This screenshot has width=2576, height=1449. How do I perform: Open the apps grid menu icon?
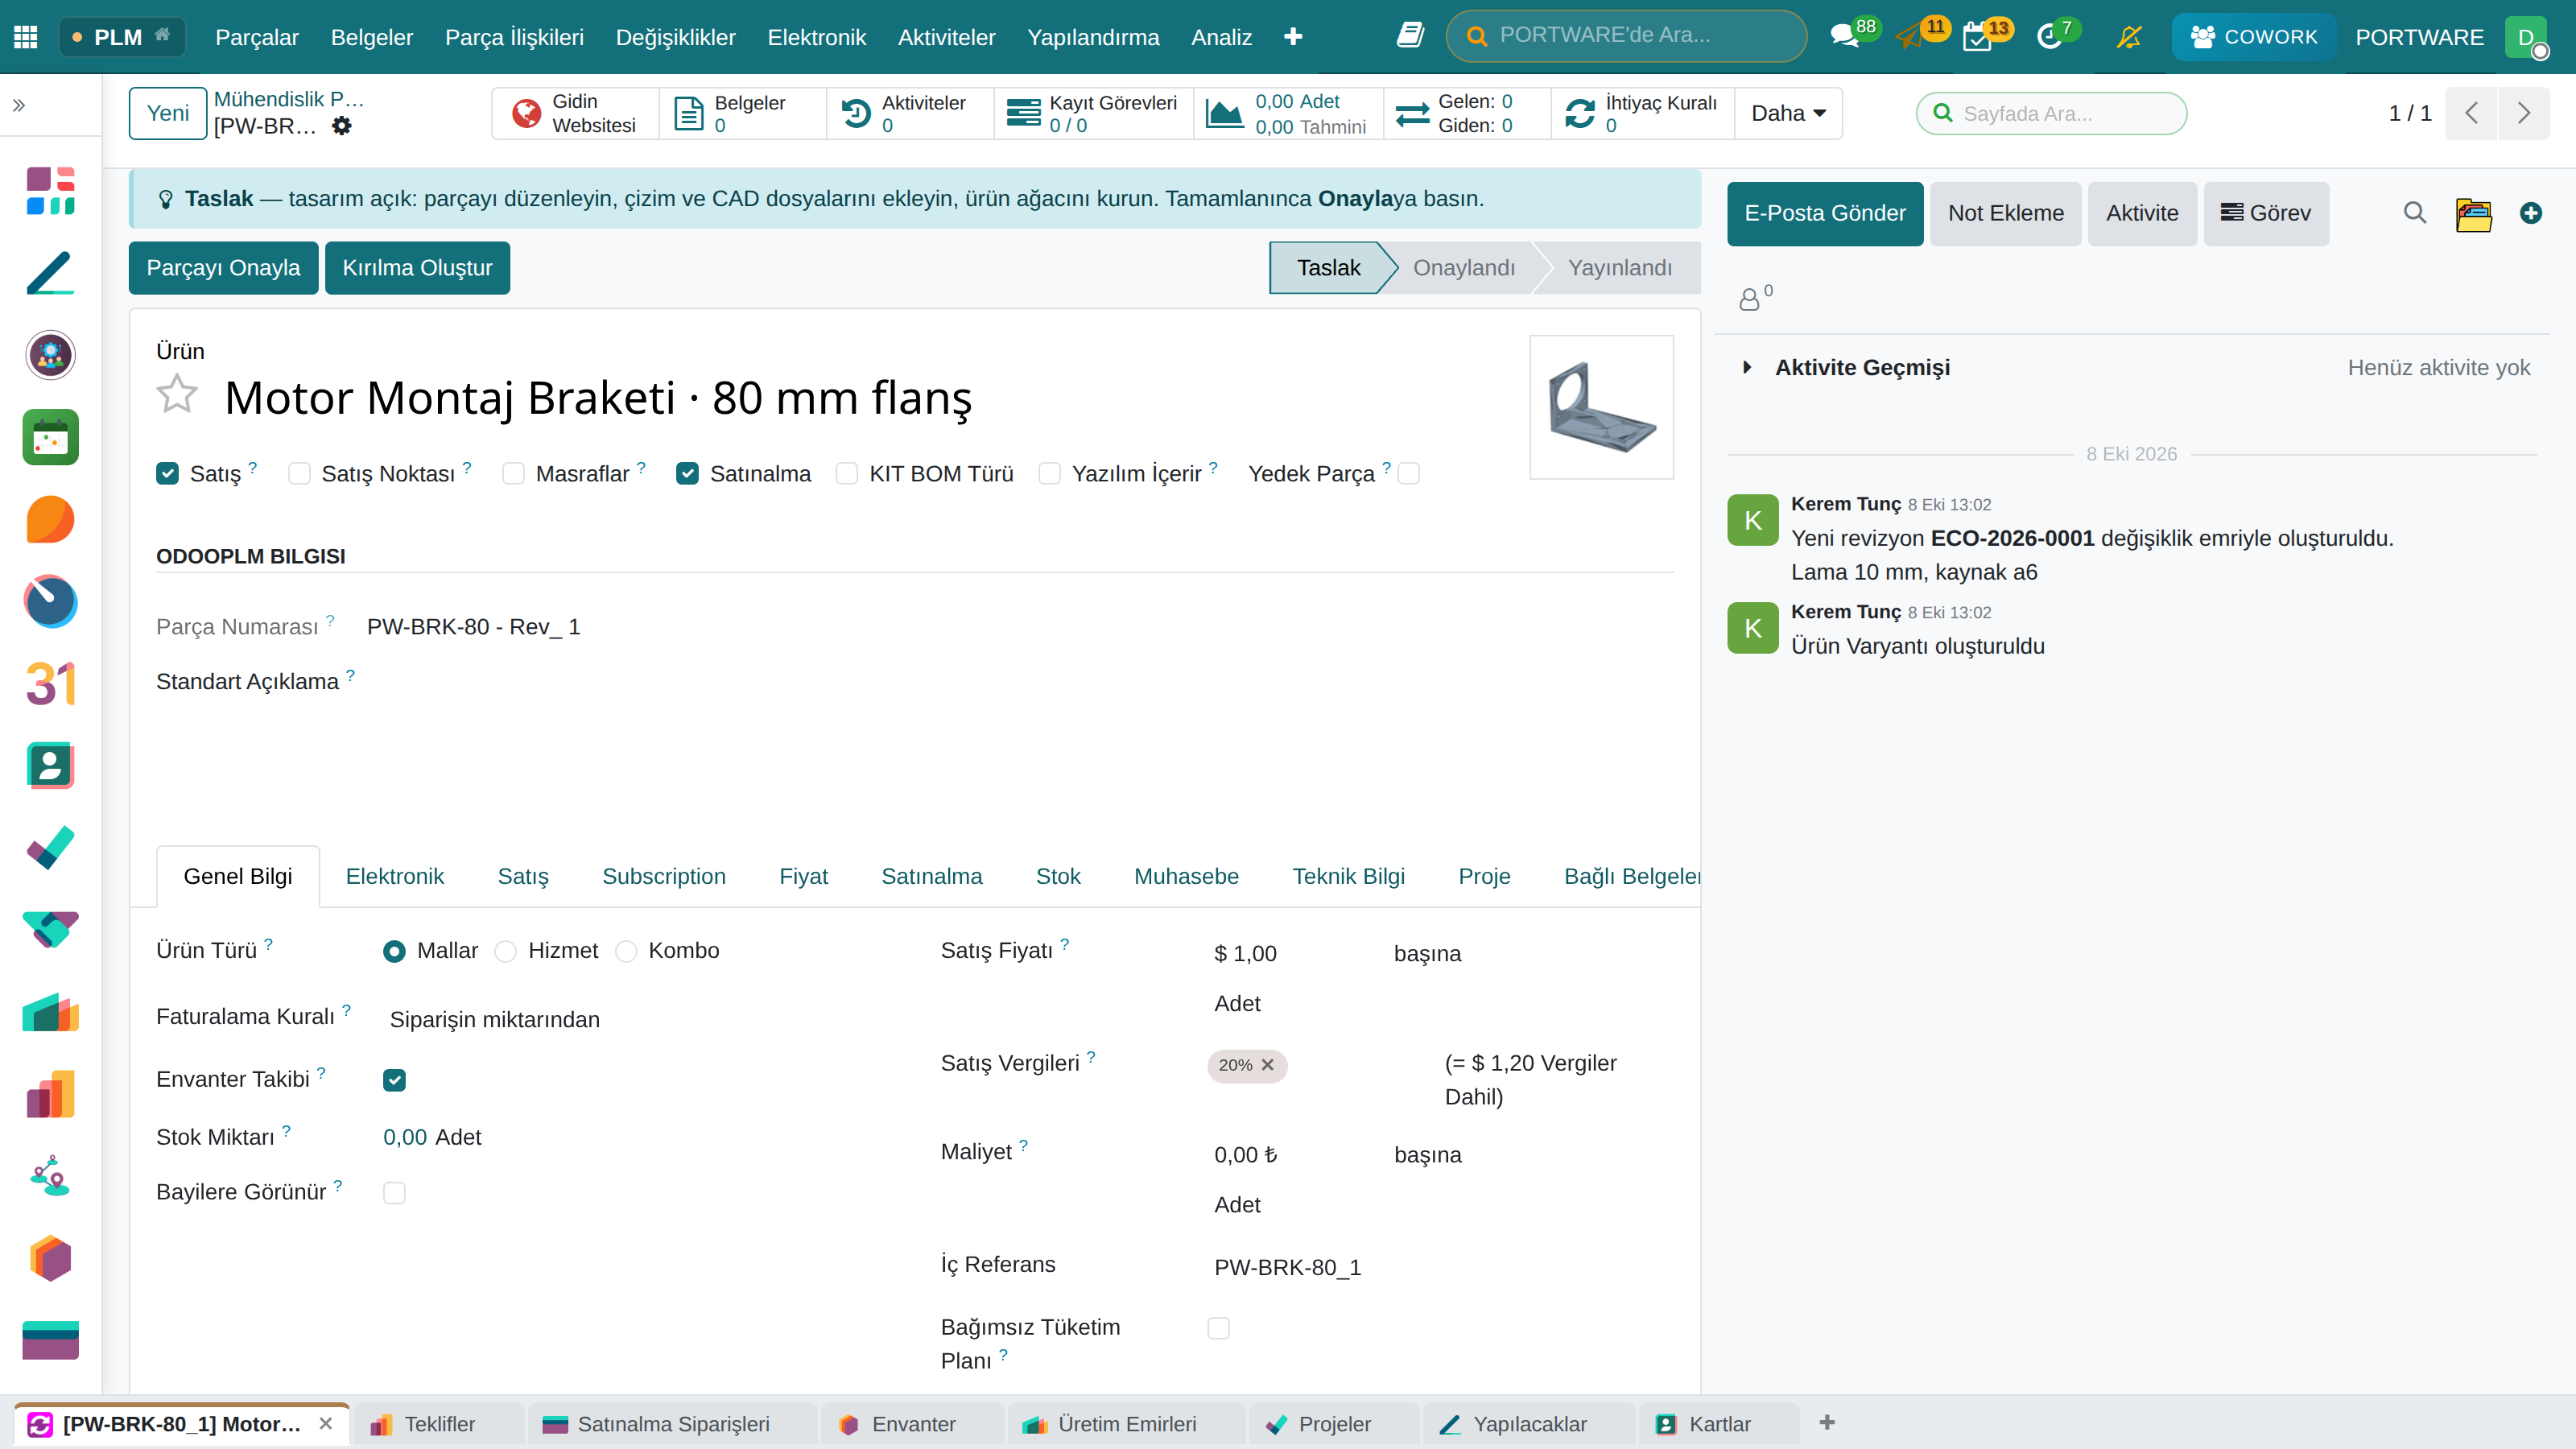[x=26, y=37]
